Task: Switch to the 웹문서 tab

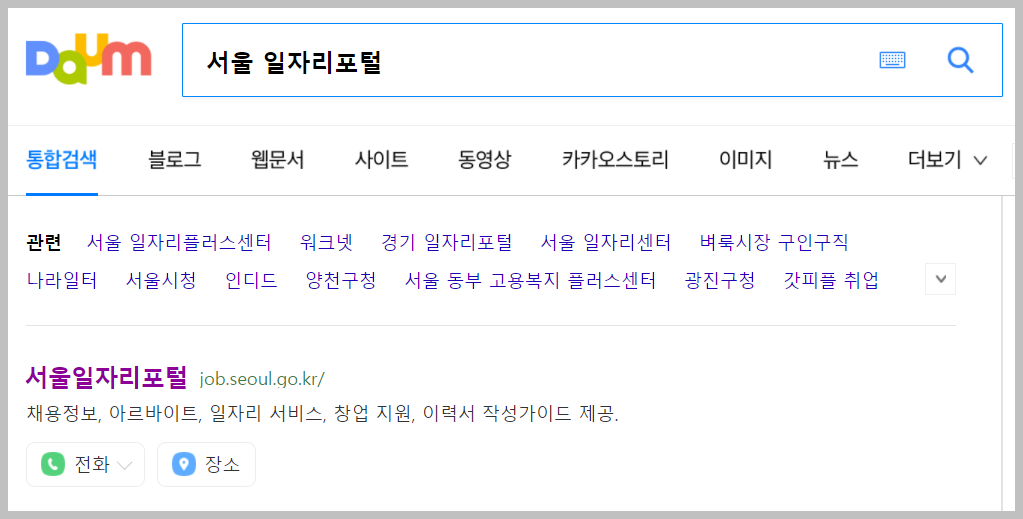Action: click(278, 159)
